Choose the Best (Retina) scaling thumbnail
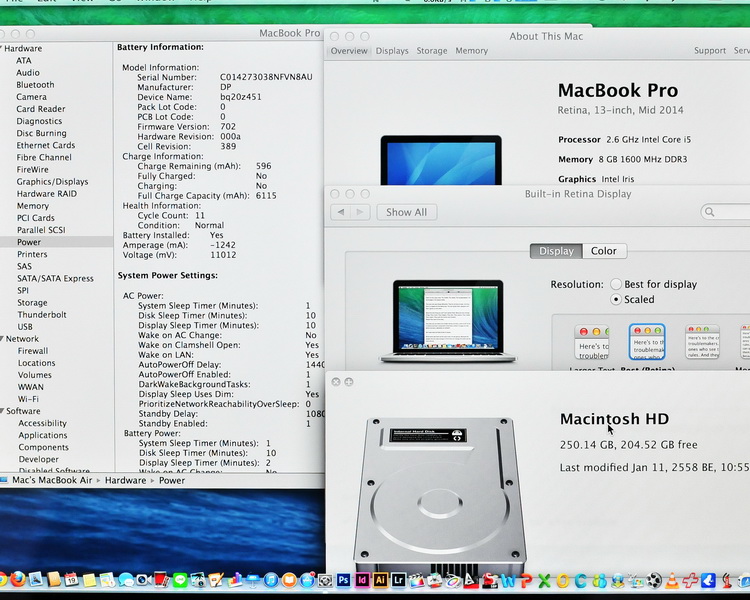This screenshot has width=750, height=600. pyautogui.click(x=647, y=342)
